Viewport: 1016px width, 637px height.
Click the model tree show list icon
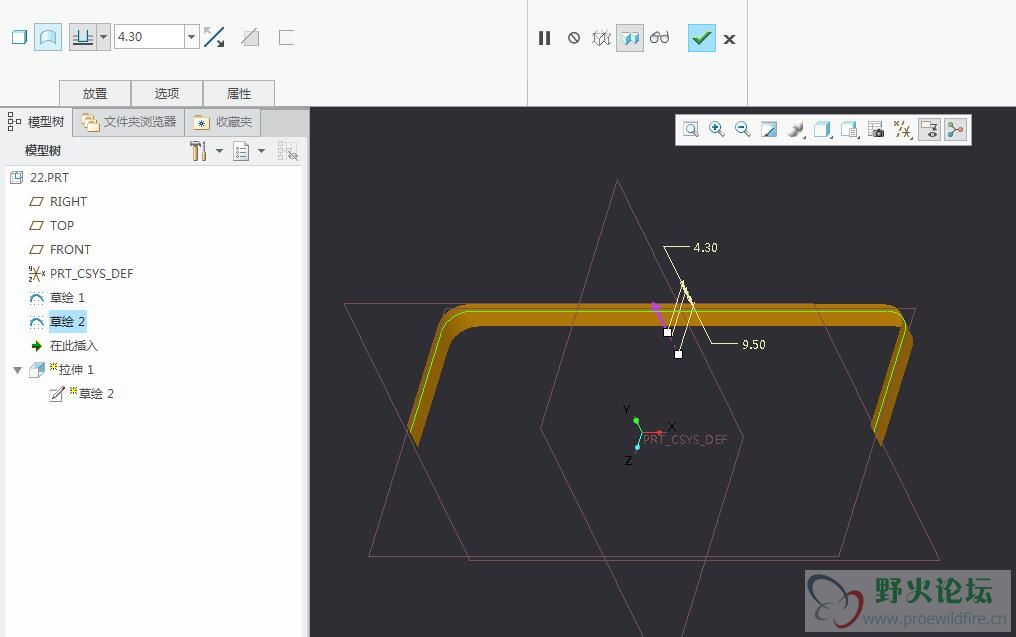click(x=241, y=151)
